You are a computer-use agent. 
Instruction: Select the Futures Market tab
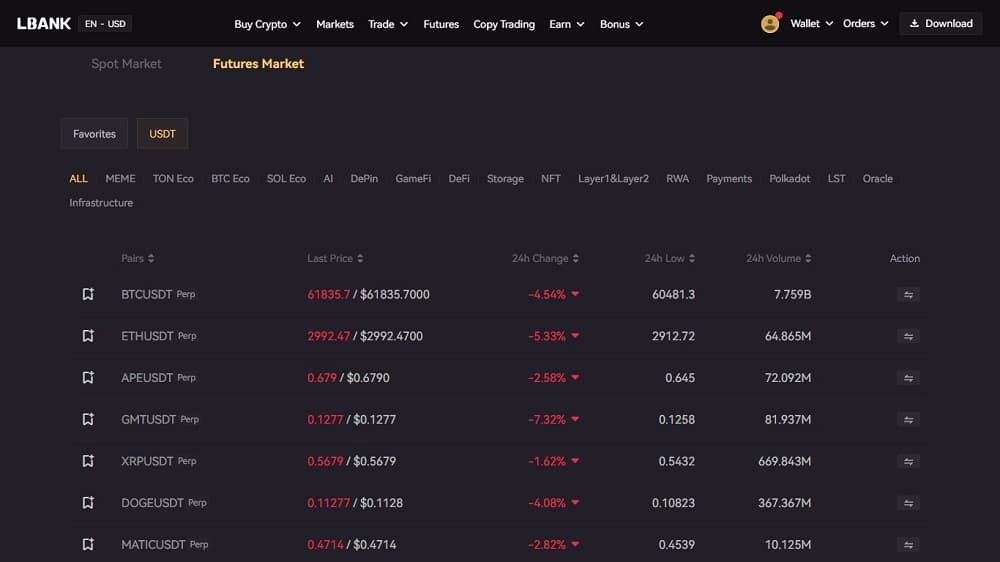[258, 64]
